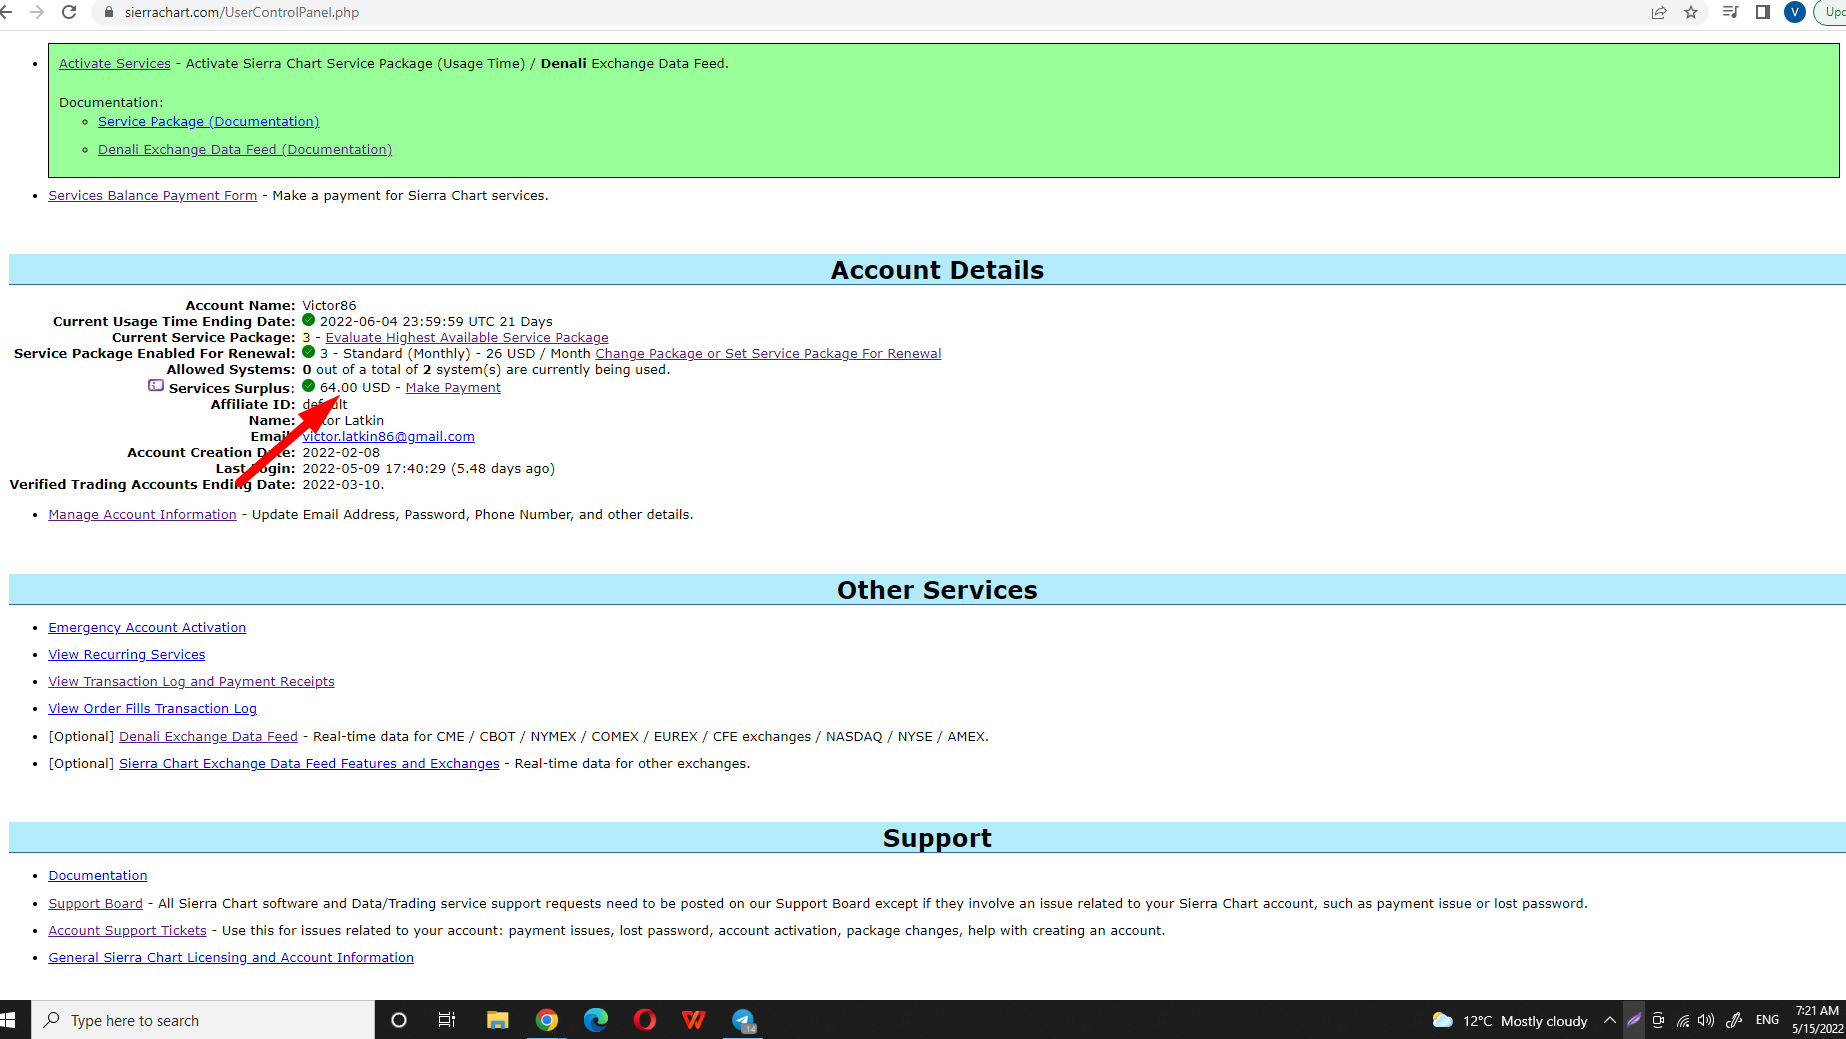
Task: Click the usage ending date 2022-06-04
Action: click(x=358, y=321)
